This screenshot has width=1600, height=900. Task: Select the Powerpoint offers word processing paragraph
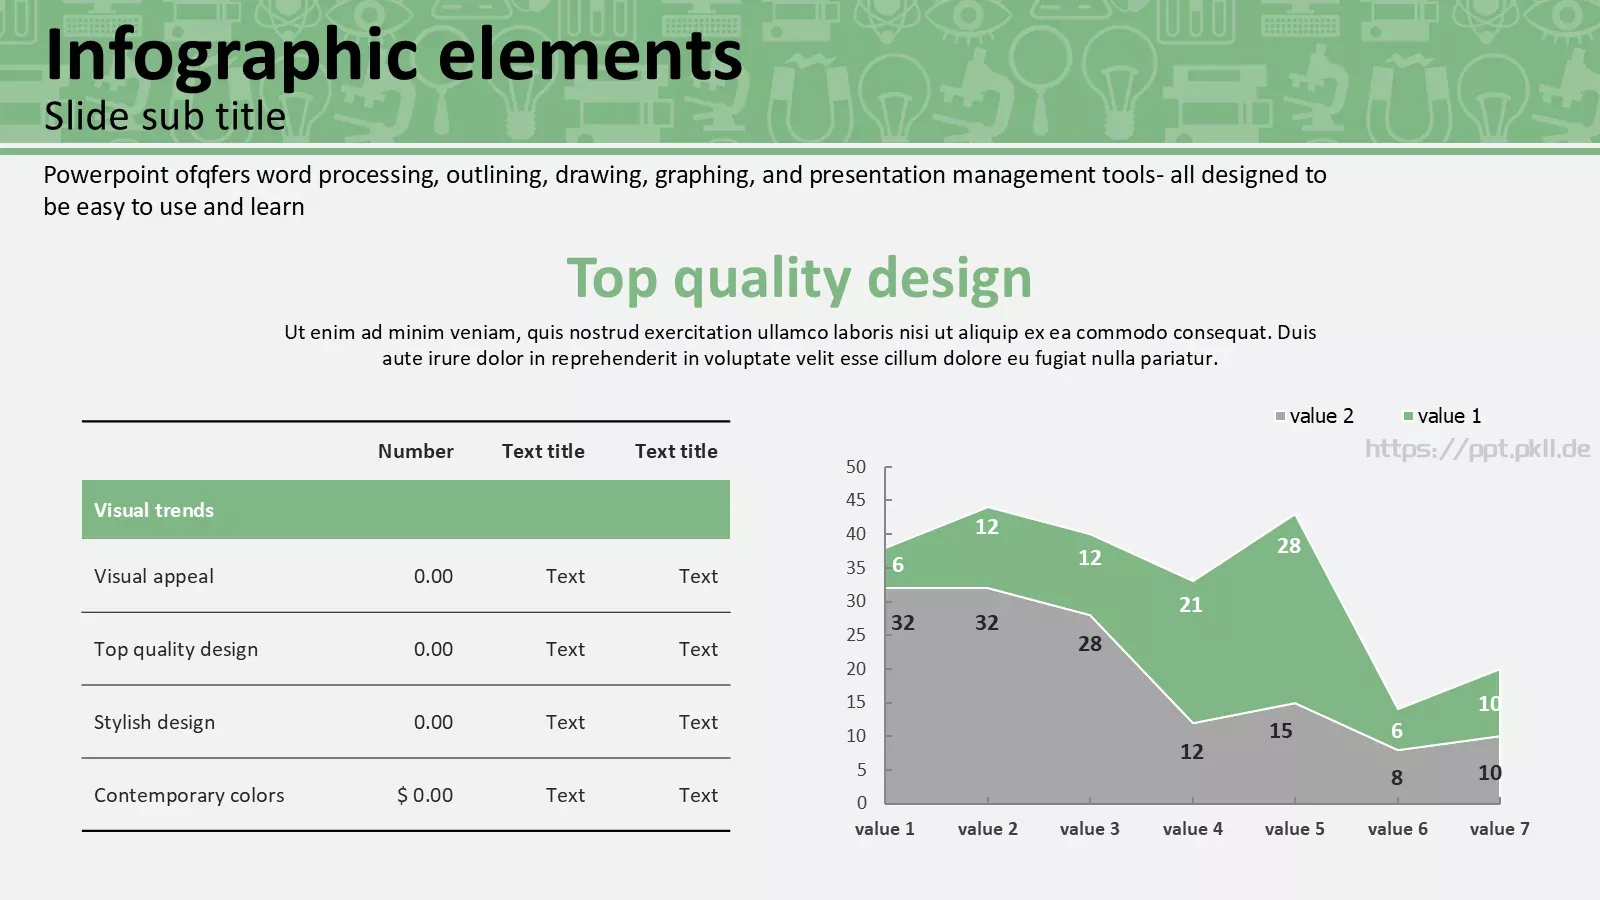pos(685,191)
